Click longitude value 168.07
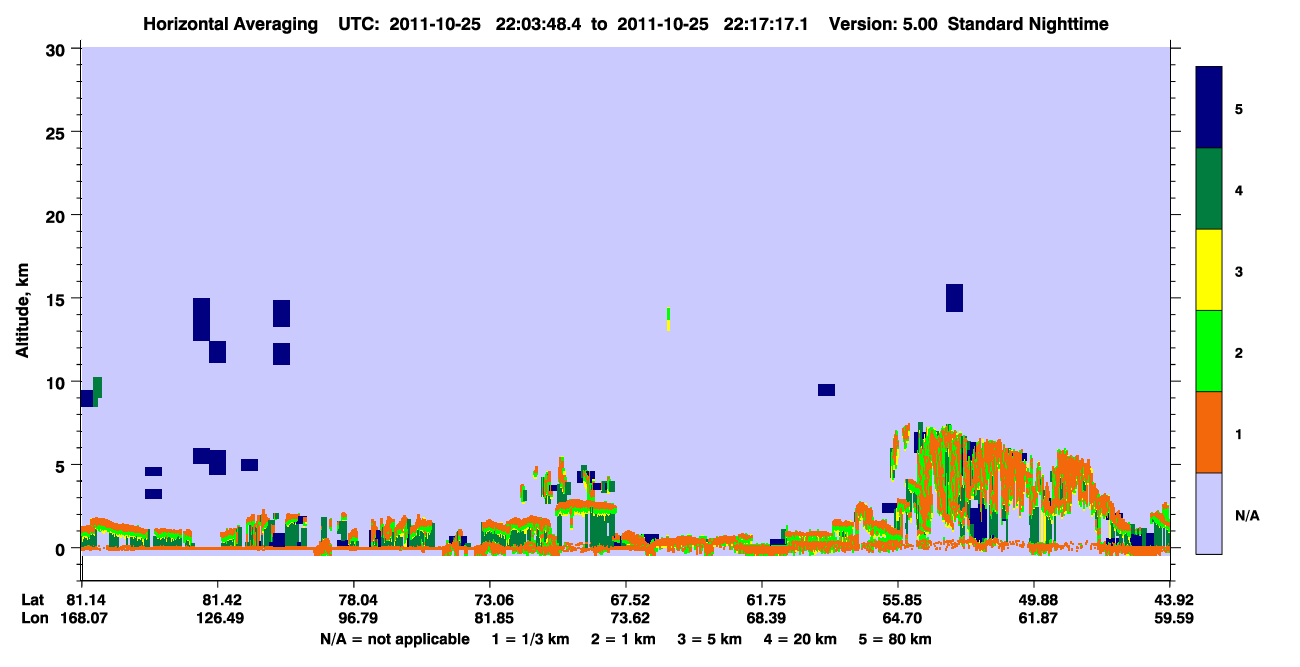Screen dimensions: 1300x667 pyautogui.click(x=82, y=618)
